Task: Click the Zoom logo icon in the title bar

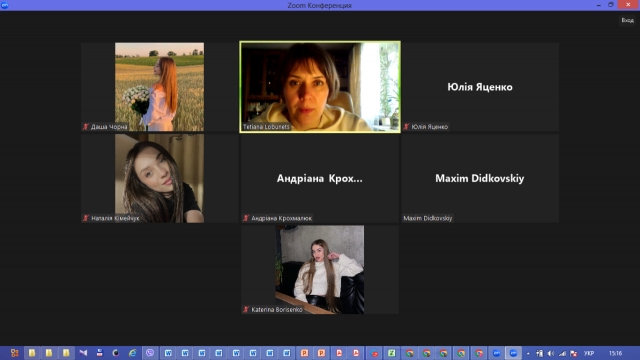Action: click(x=5, y=5)
